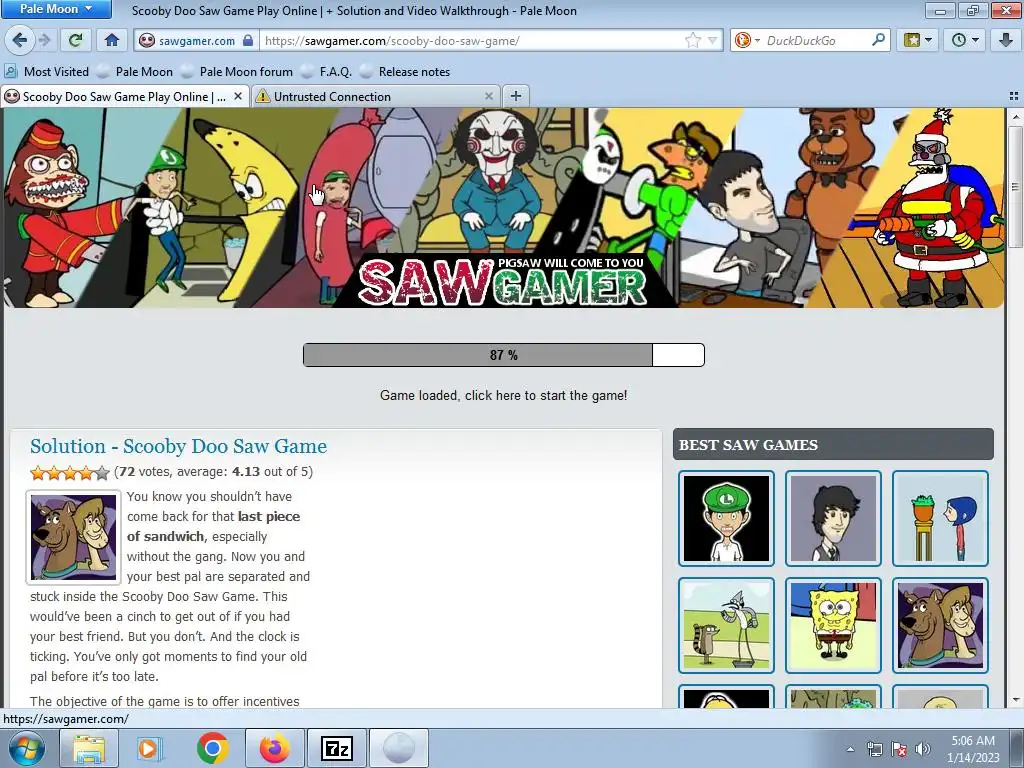
Task: Open the Regular Show saw game thumbnail
Action: pyautogui.click(x=726, y=626)
